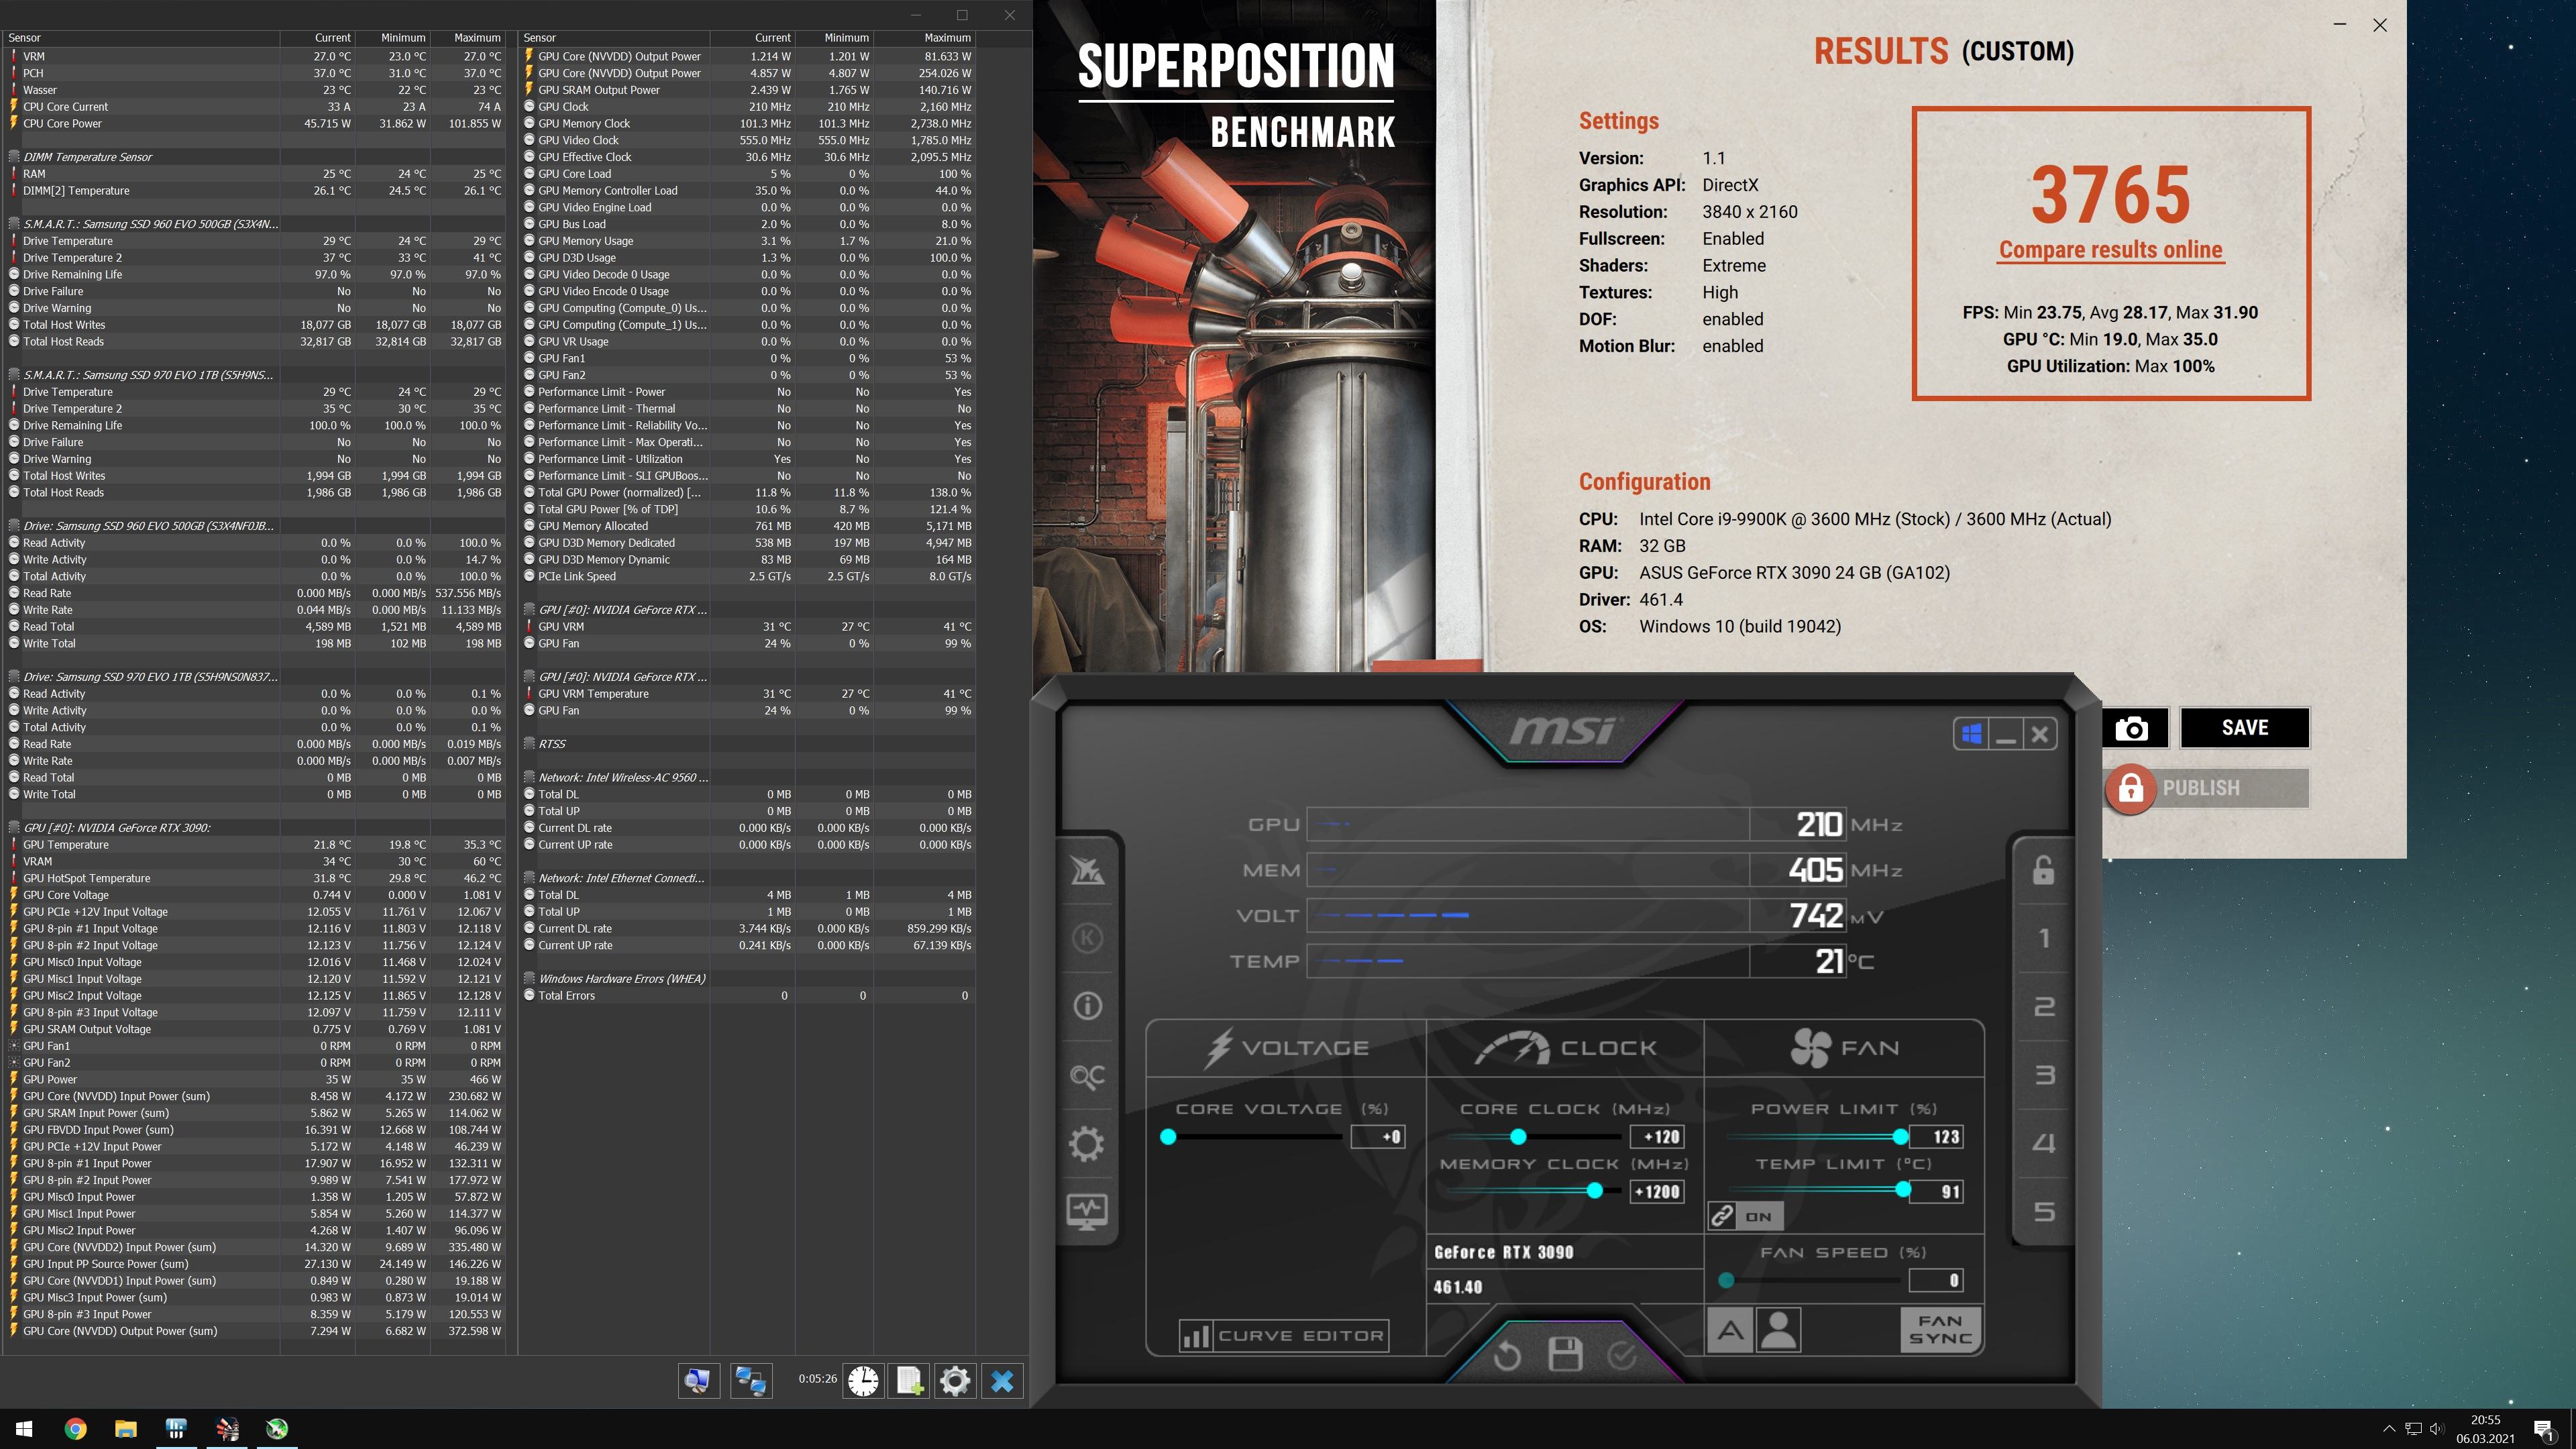The width and height of the screenshot is (2576, 1449).
Task: Adjust the Temp Limit slider handle
Action: click(x=1903, y=1190)
